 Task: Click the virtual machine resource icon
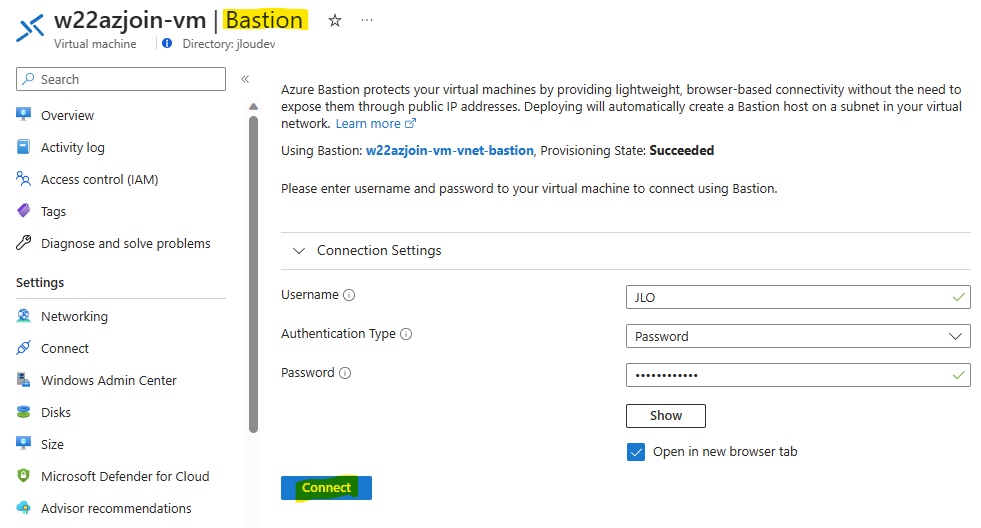tap(29, 28)
